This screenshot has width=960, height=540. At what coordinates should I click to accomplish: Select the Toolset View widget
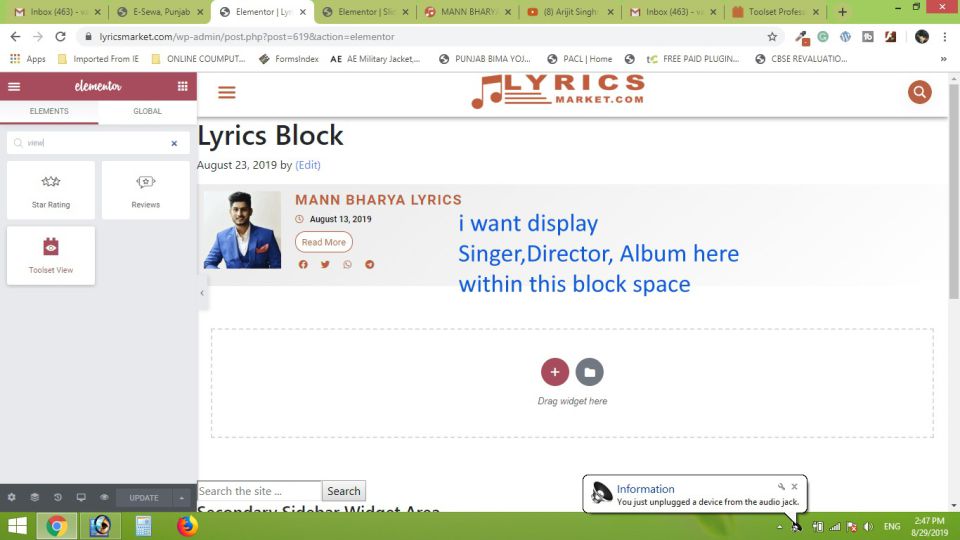[51, 255]
